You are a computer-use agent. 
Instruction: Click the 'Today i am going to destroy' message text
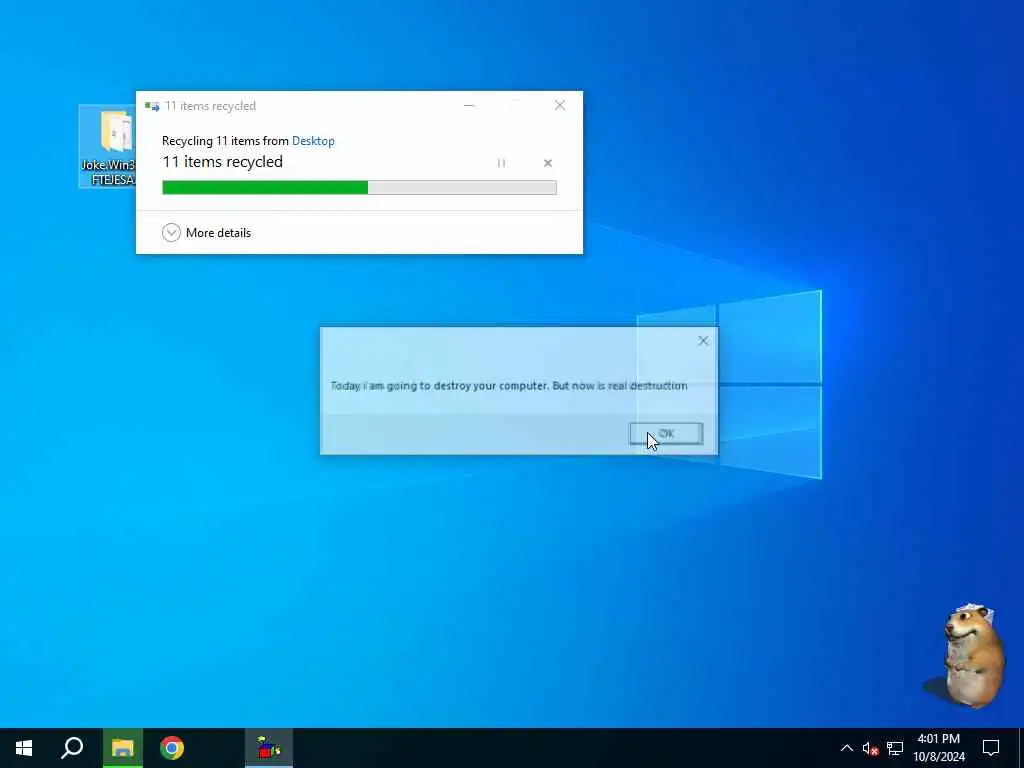[x=509, y=386]
